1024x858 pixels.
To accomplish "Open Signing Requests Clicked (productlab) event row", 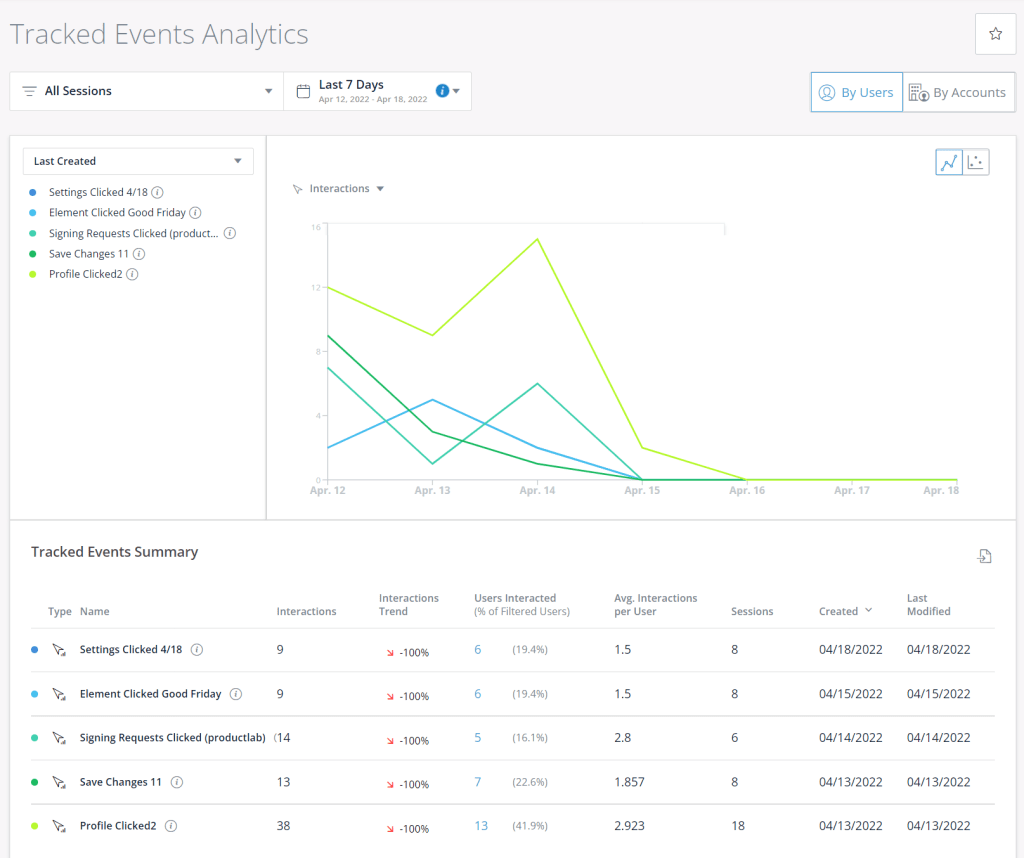I will click(x=172, y=738).
